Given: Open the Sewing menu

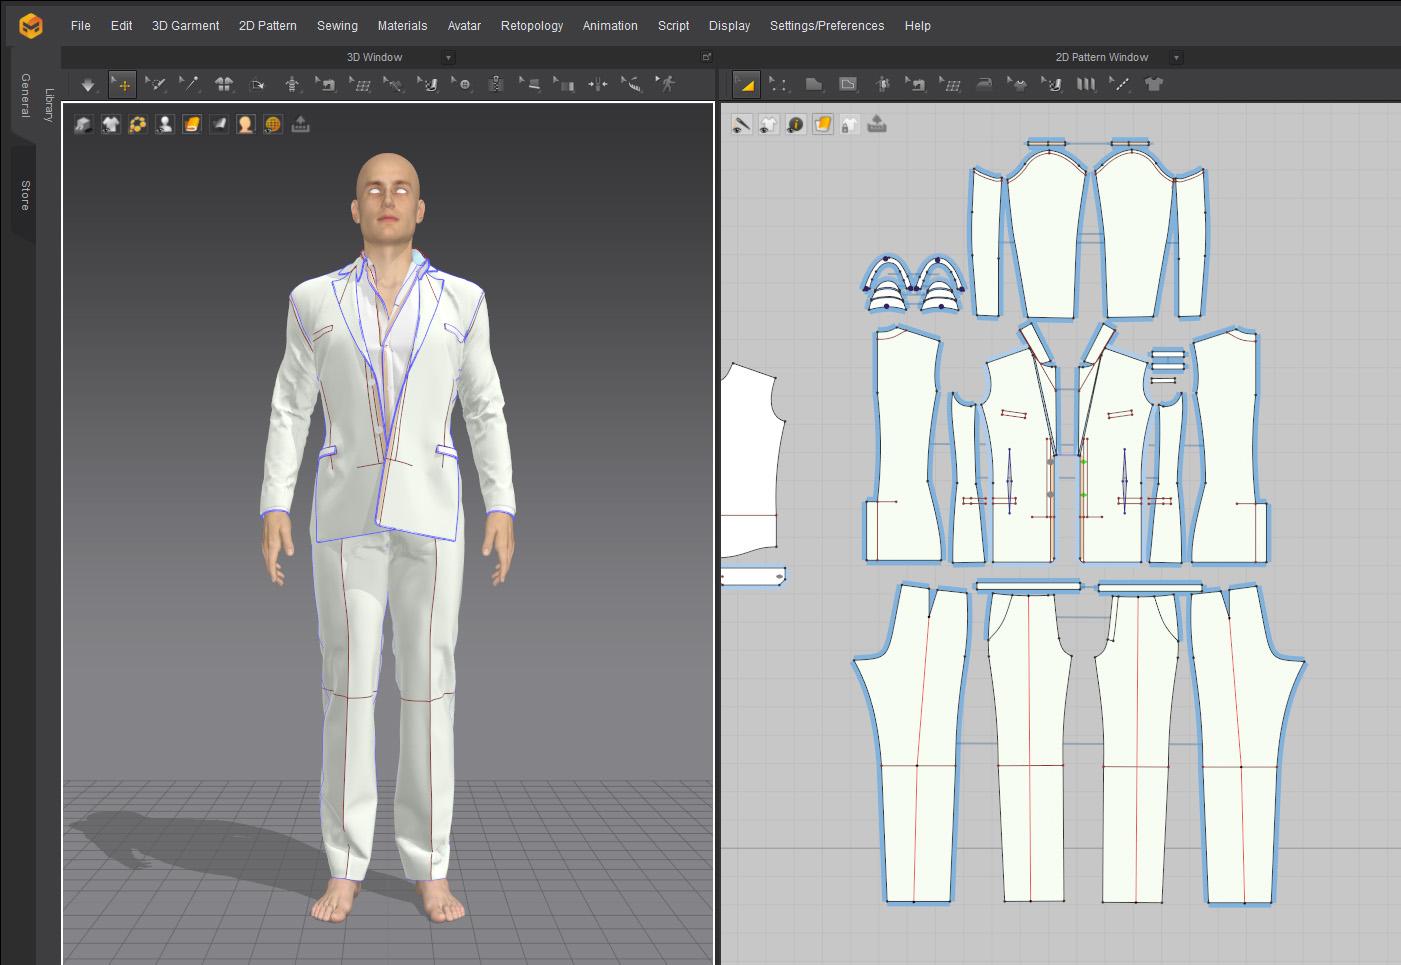Looking at the screenshot, I should pyautogui.click(x=337, y=26).
